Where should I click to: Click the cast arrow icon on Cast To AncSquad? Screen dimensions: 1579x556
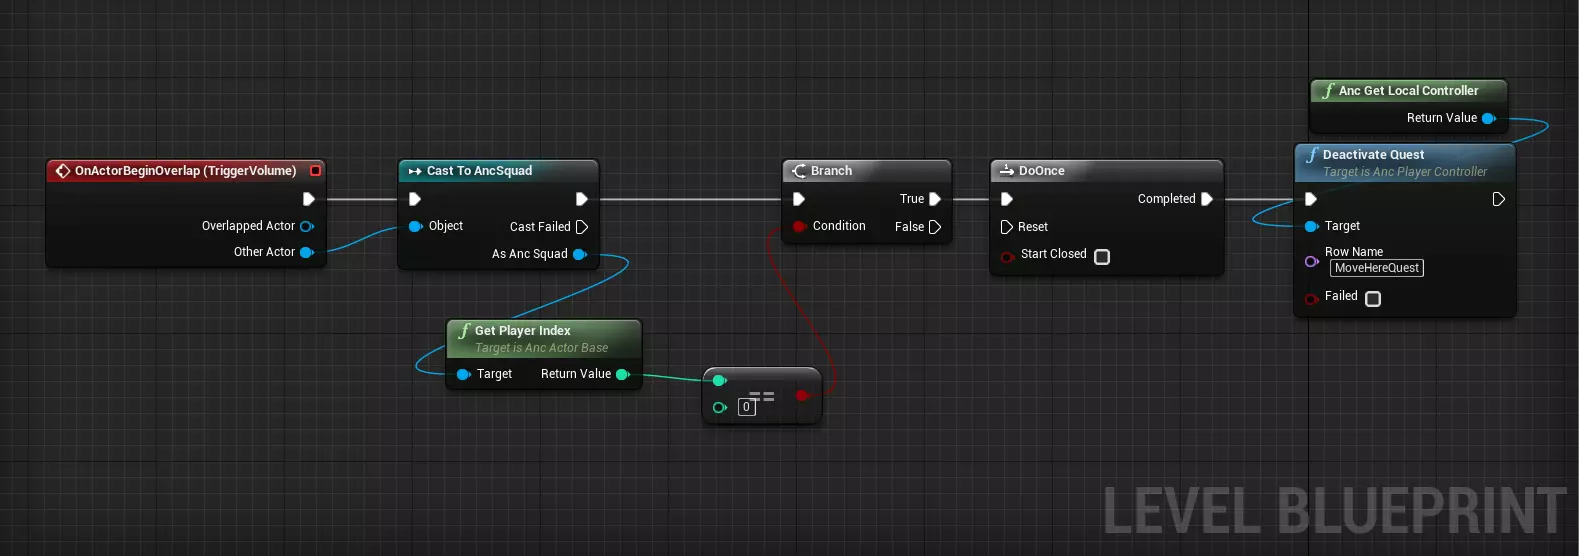pyautogui.click(x=415, y=171)
